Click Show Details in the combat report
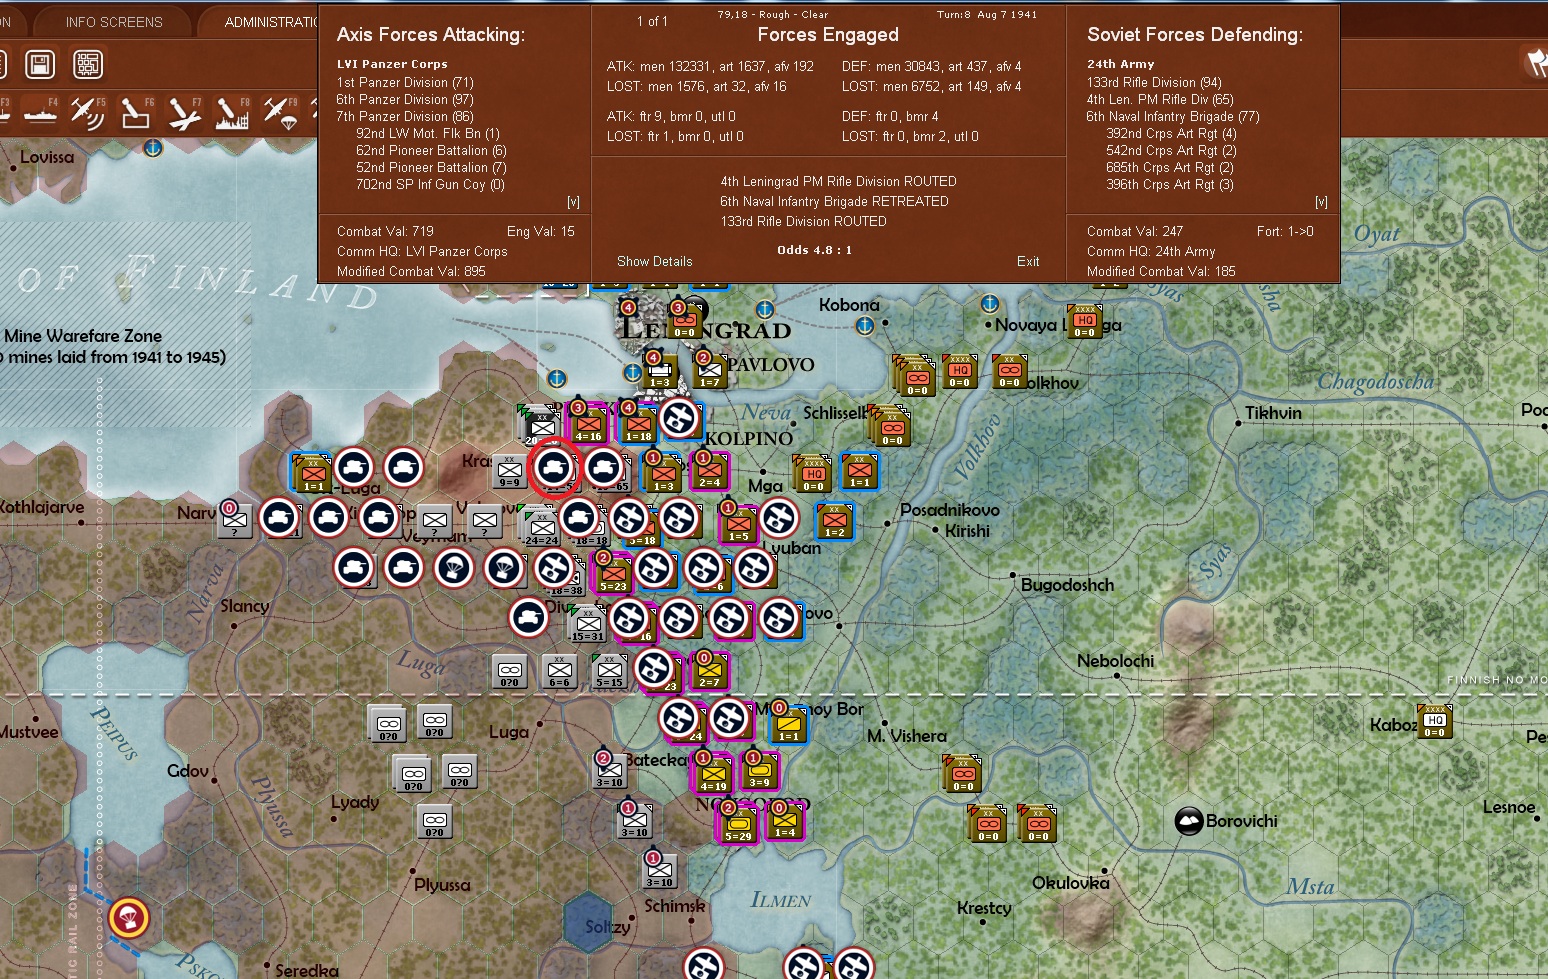 [655, 262]
